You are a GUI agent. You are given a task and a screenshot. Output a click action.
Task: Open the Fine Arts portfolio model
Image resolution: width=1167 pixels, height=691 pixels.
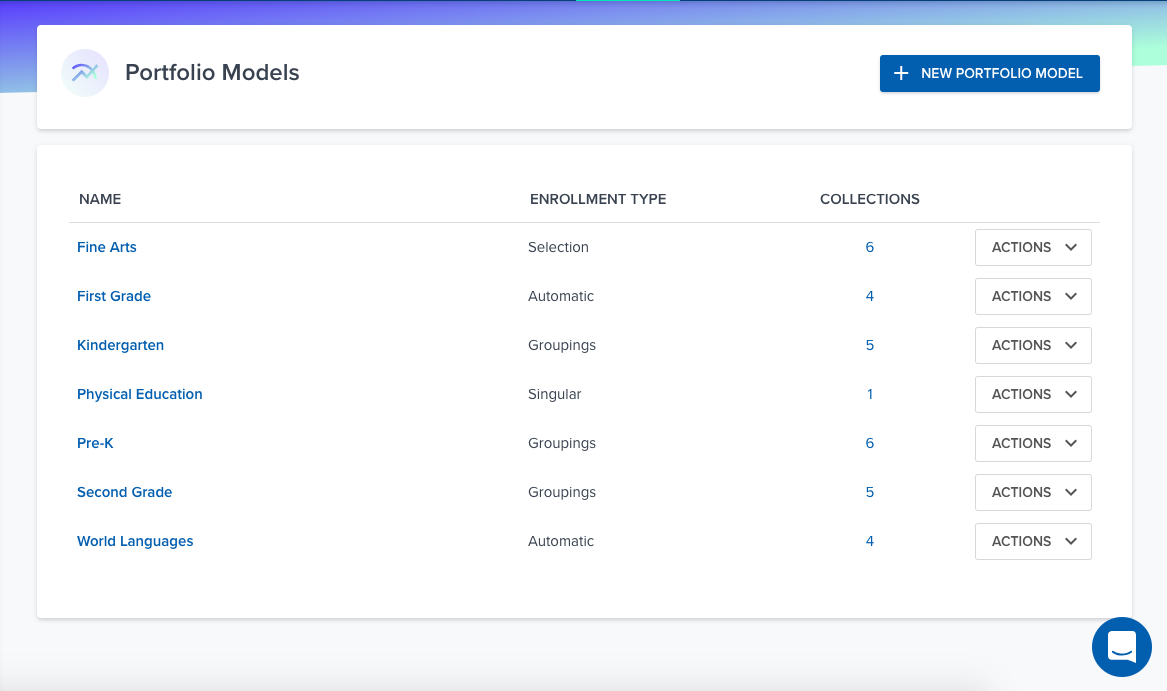tap(107, 247)
